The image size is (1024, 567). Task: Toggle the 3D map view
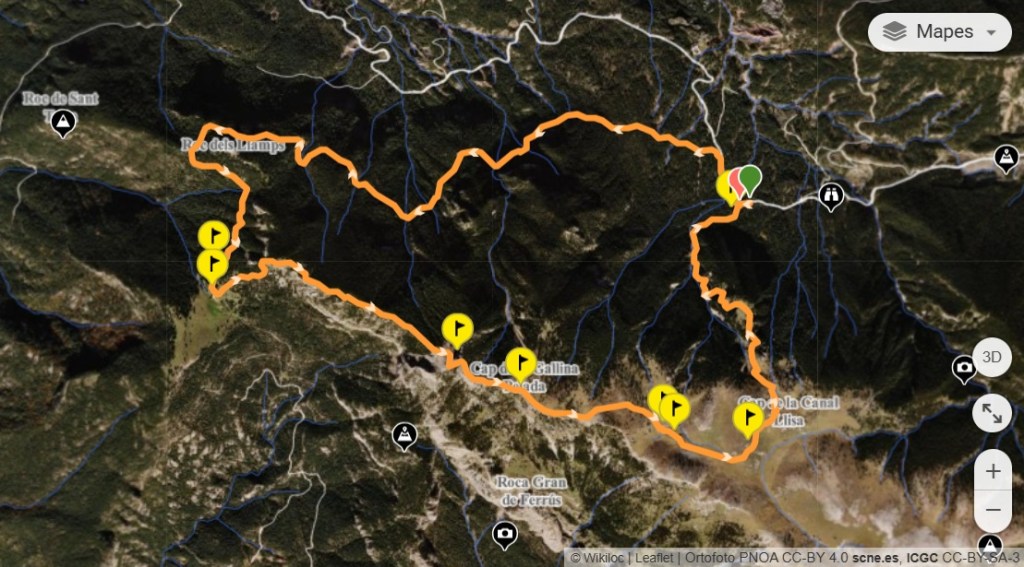coord(991,357)
